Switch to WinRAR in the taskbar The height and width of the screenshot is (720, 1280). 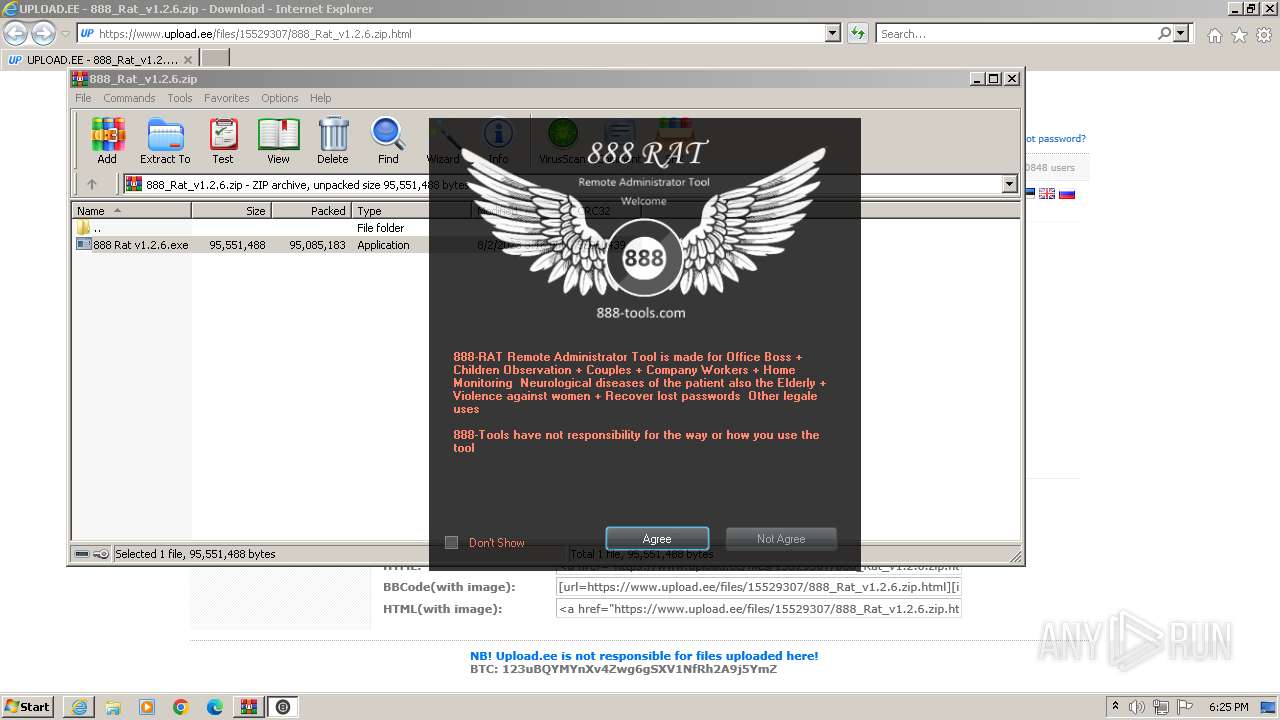coord(249,707)
